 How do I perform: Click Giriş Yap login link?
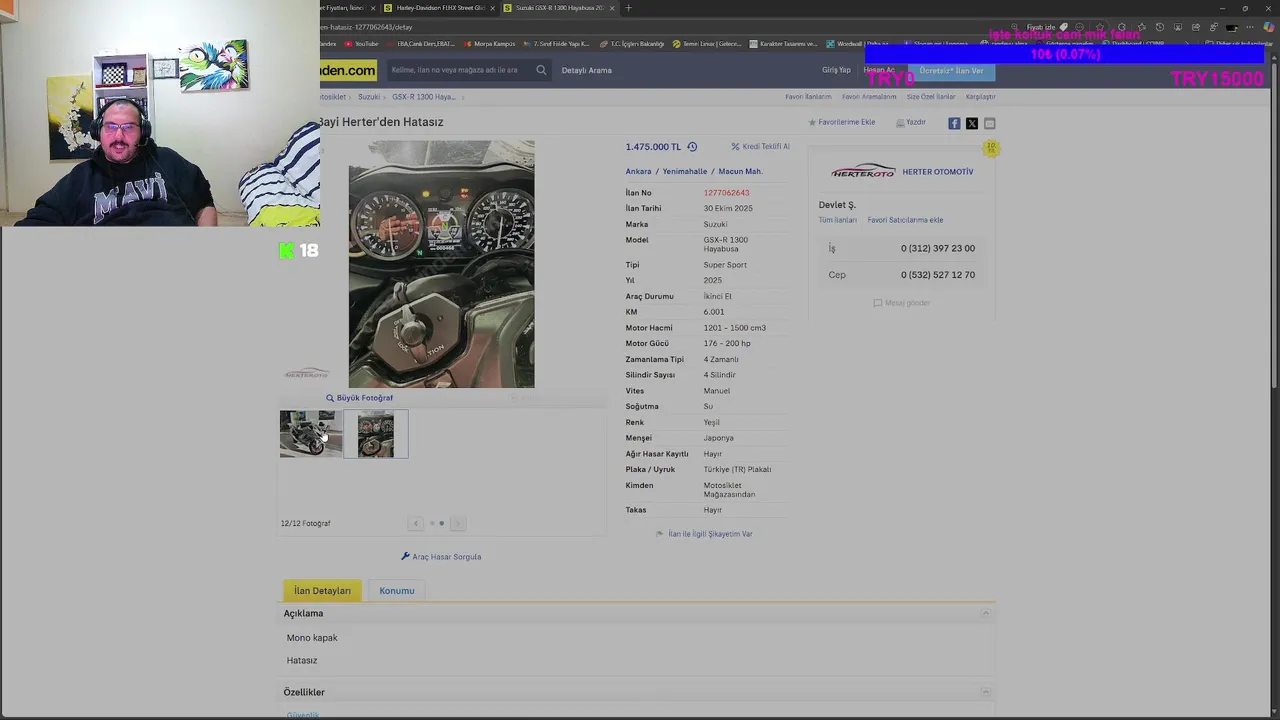point(836,70)
